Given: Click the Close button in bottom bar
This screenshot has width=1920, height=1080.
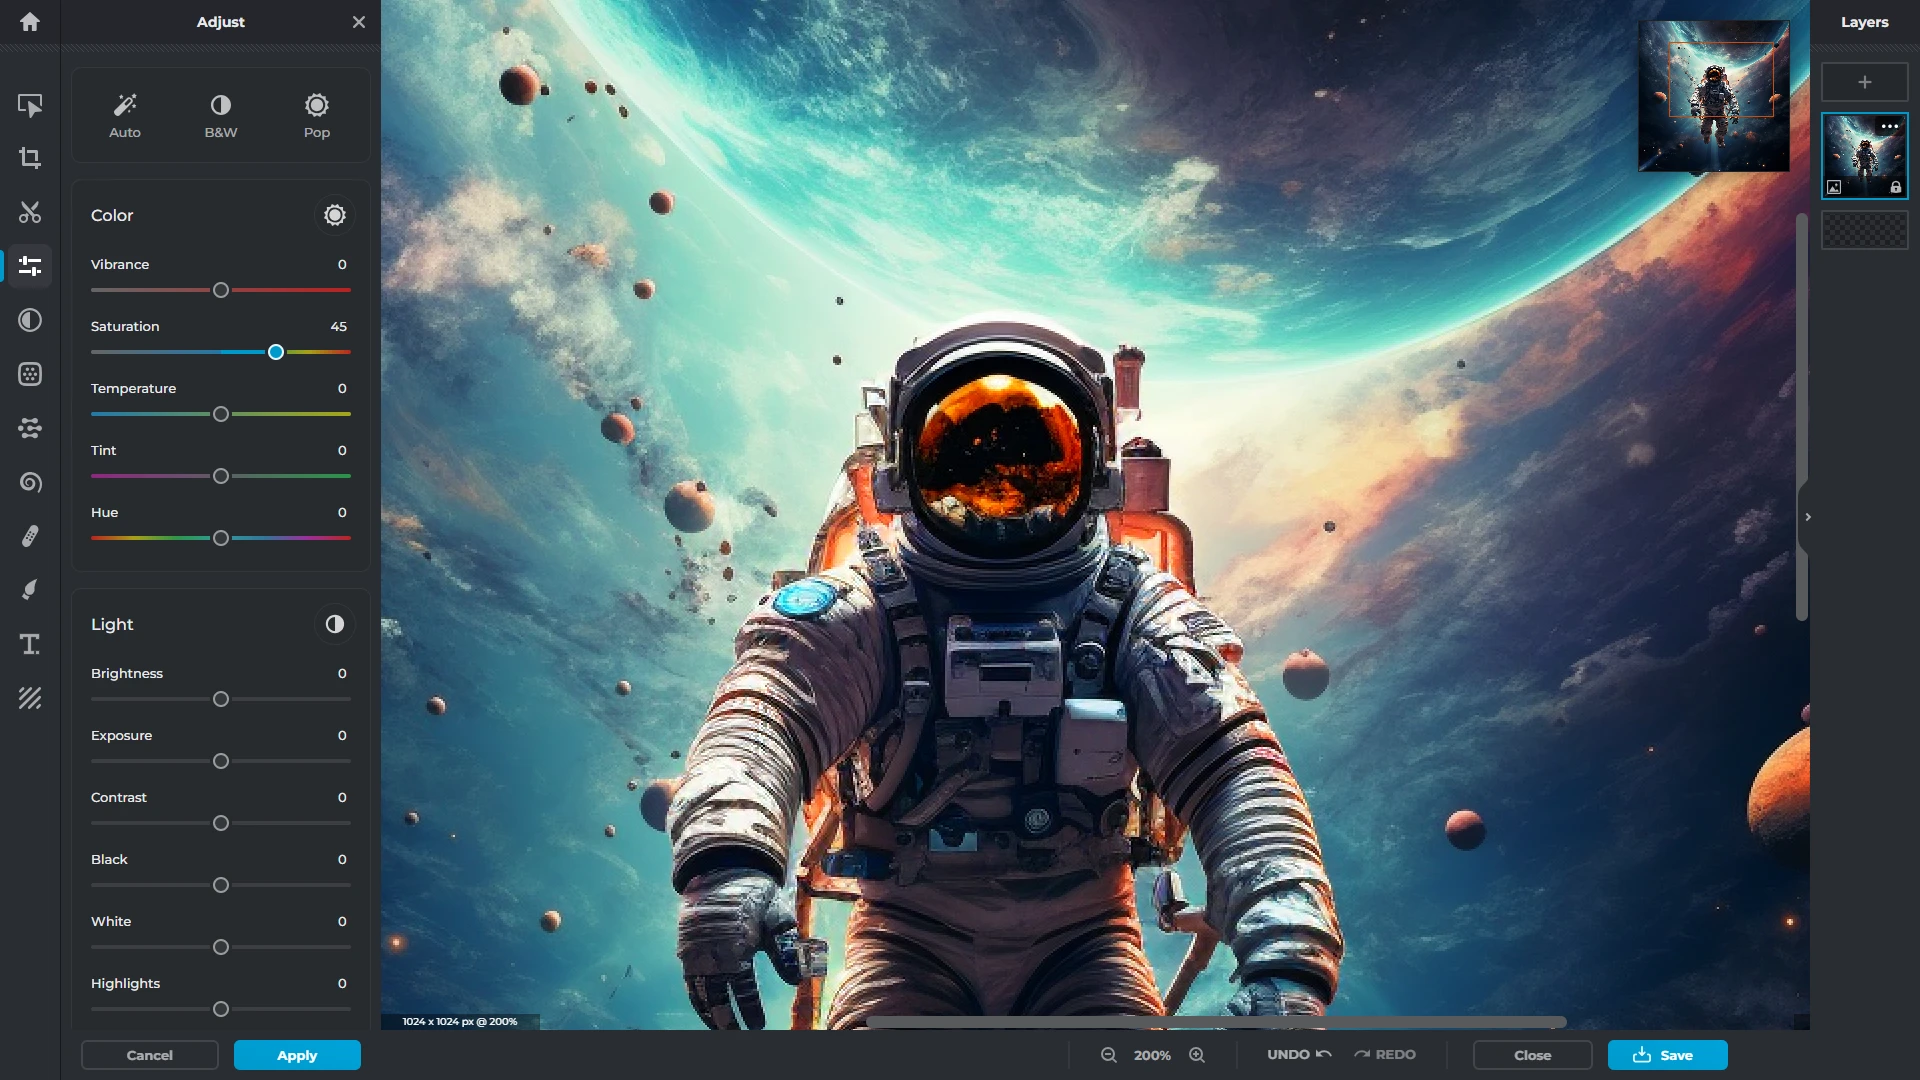Looking at the screenshot, I should tap(1532, 1055).
